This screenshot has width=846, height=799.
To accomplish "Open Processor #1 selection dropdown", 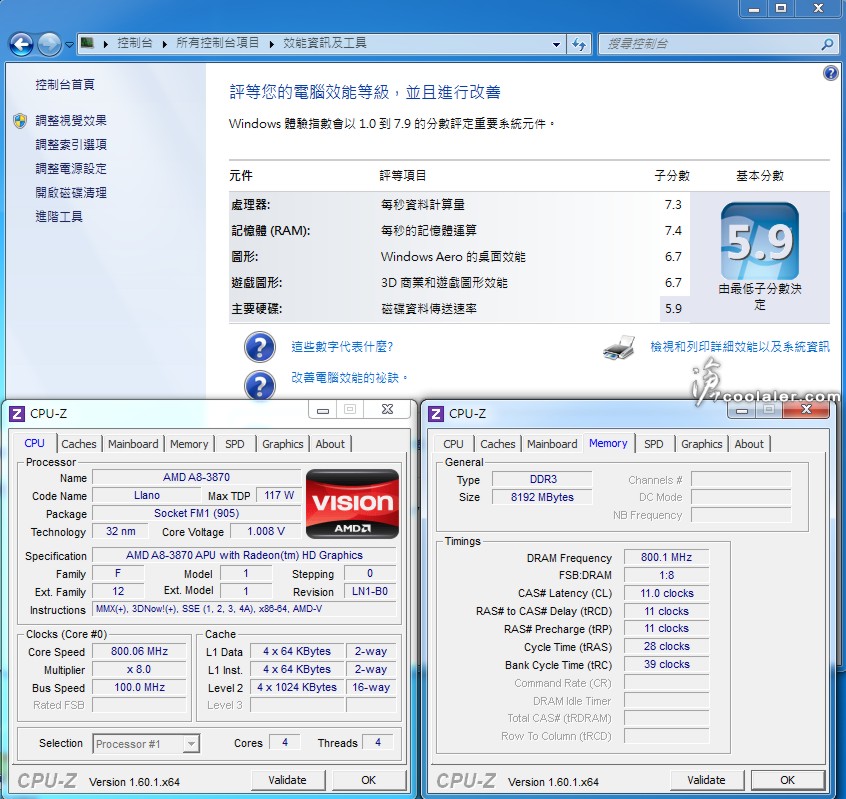I will click(x=146, y=744).
